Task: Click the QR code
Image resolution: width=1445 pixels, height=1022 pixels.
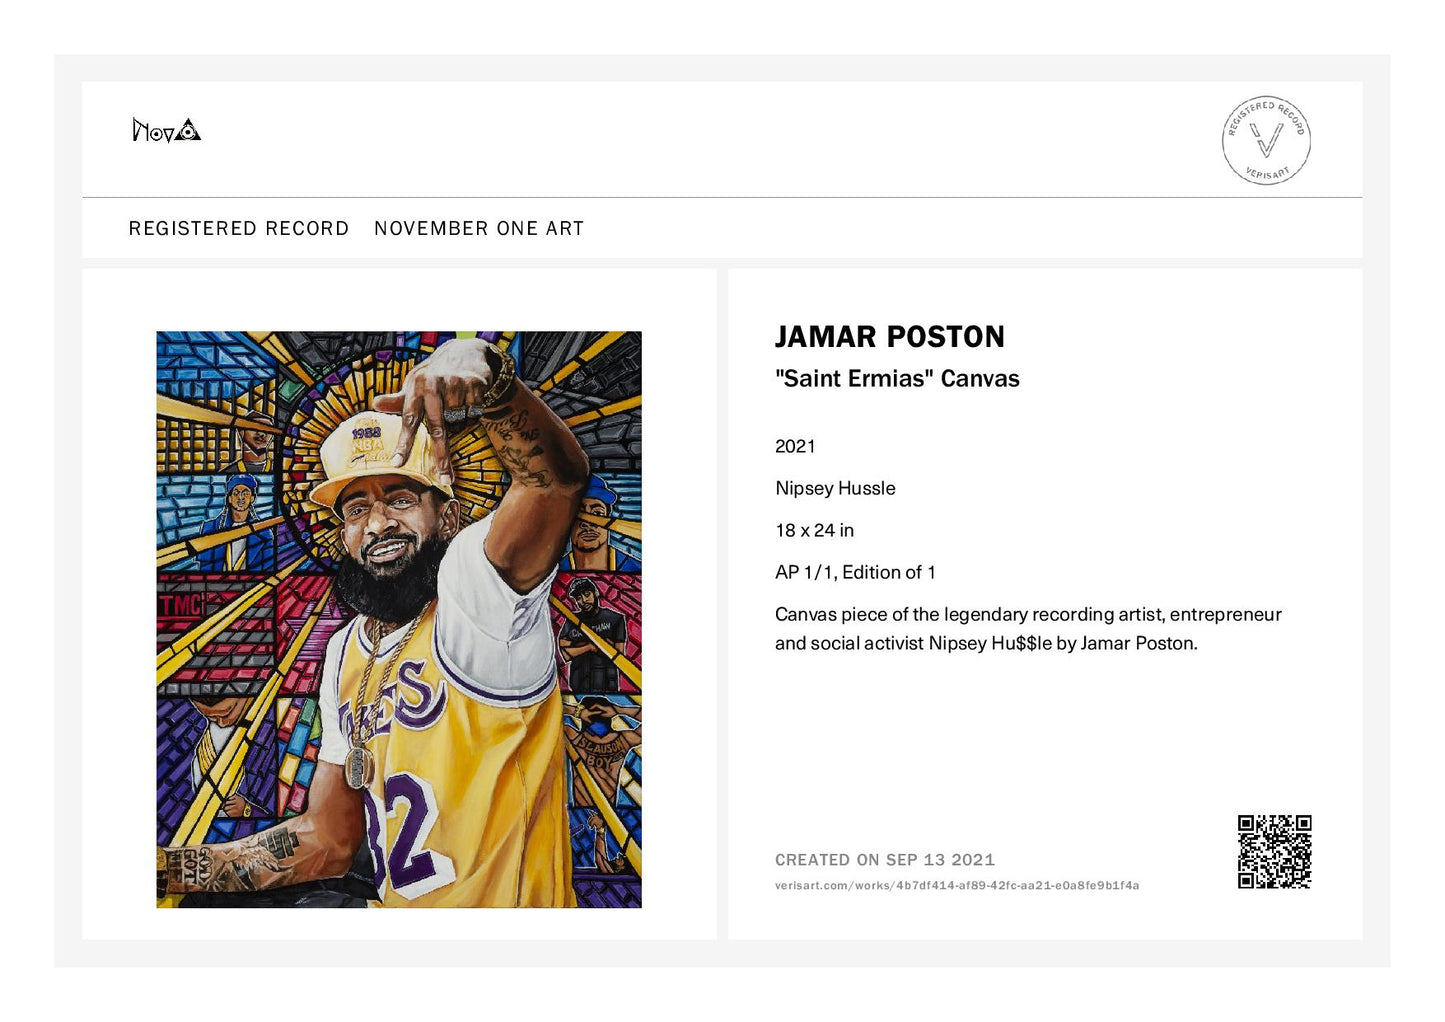Action: point(1274,852)
